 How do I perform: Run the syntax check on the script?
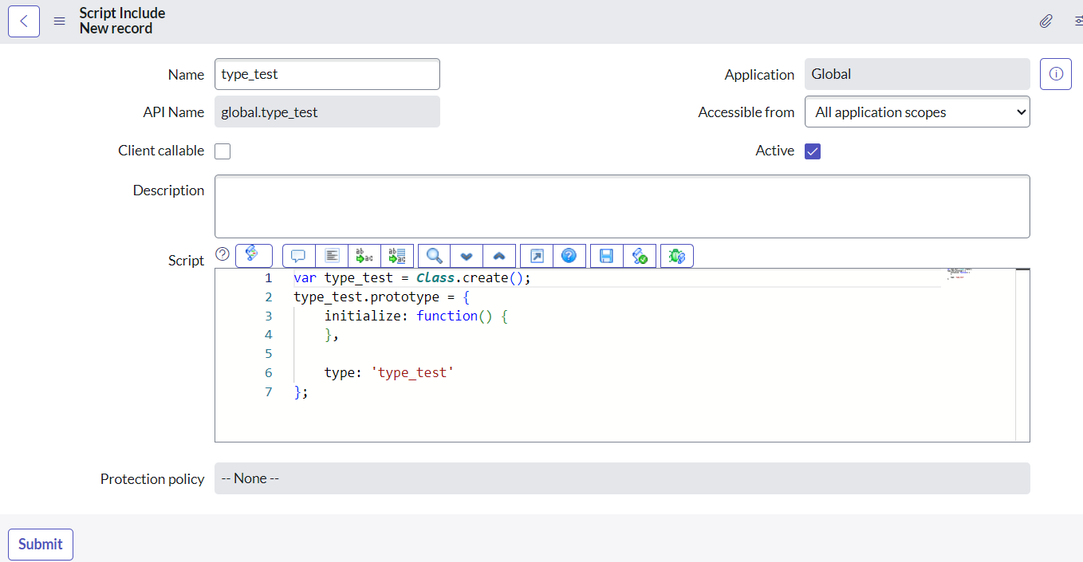pyautogui.click(x=640, y=256)
